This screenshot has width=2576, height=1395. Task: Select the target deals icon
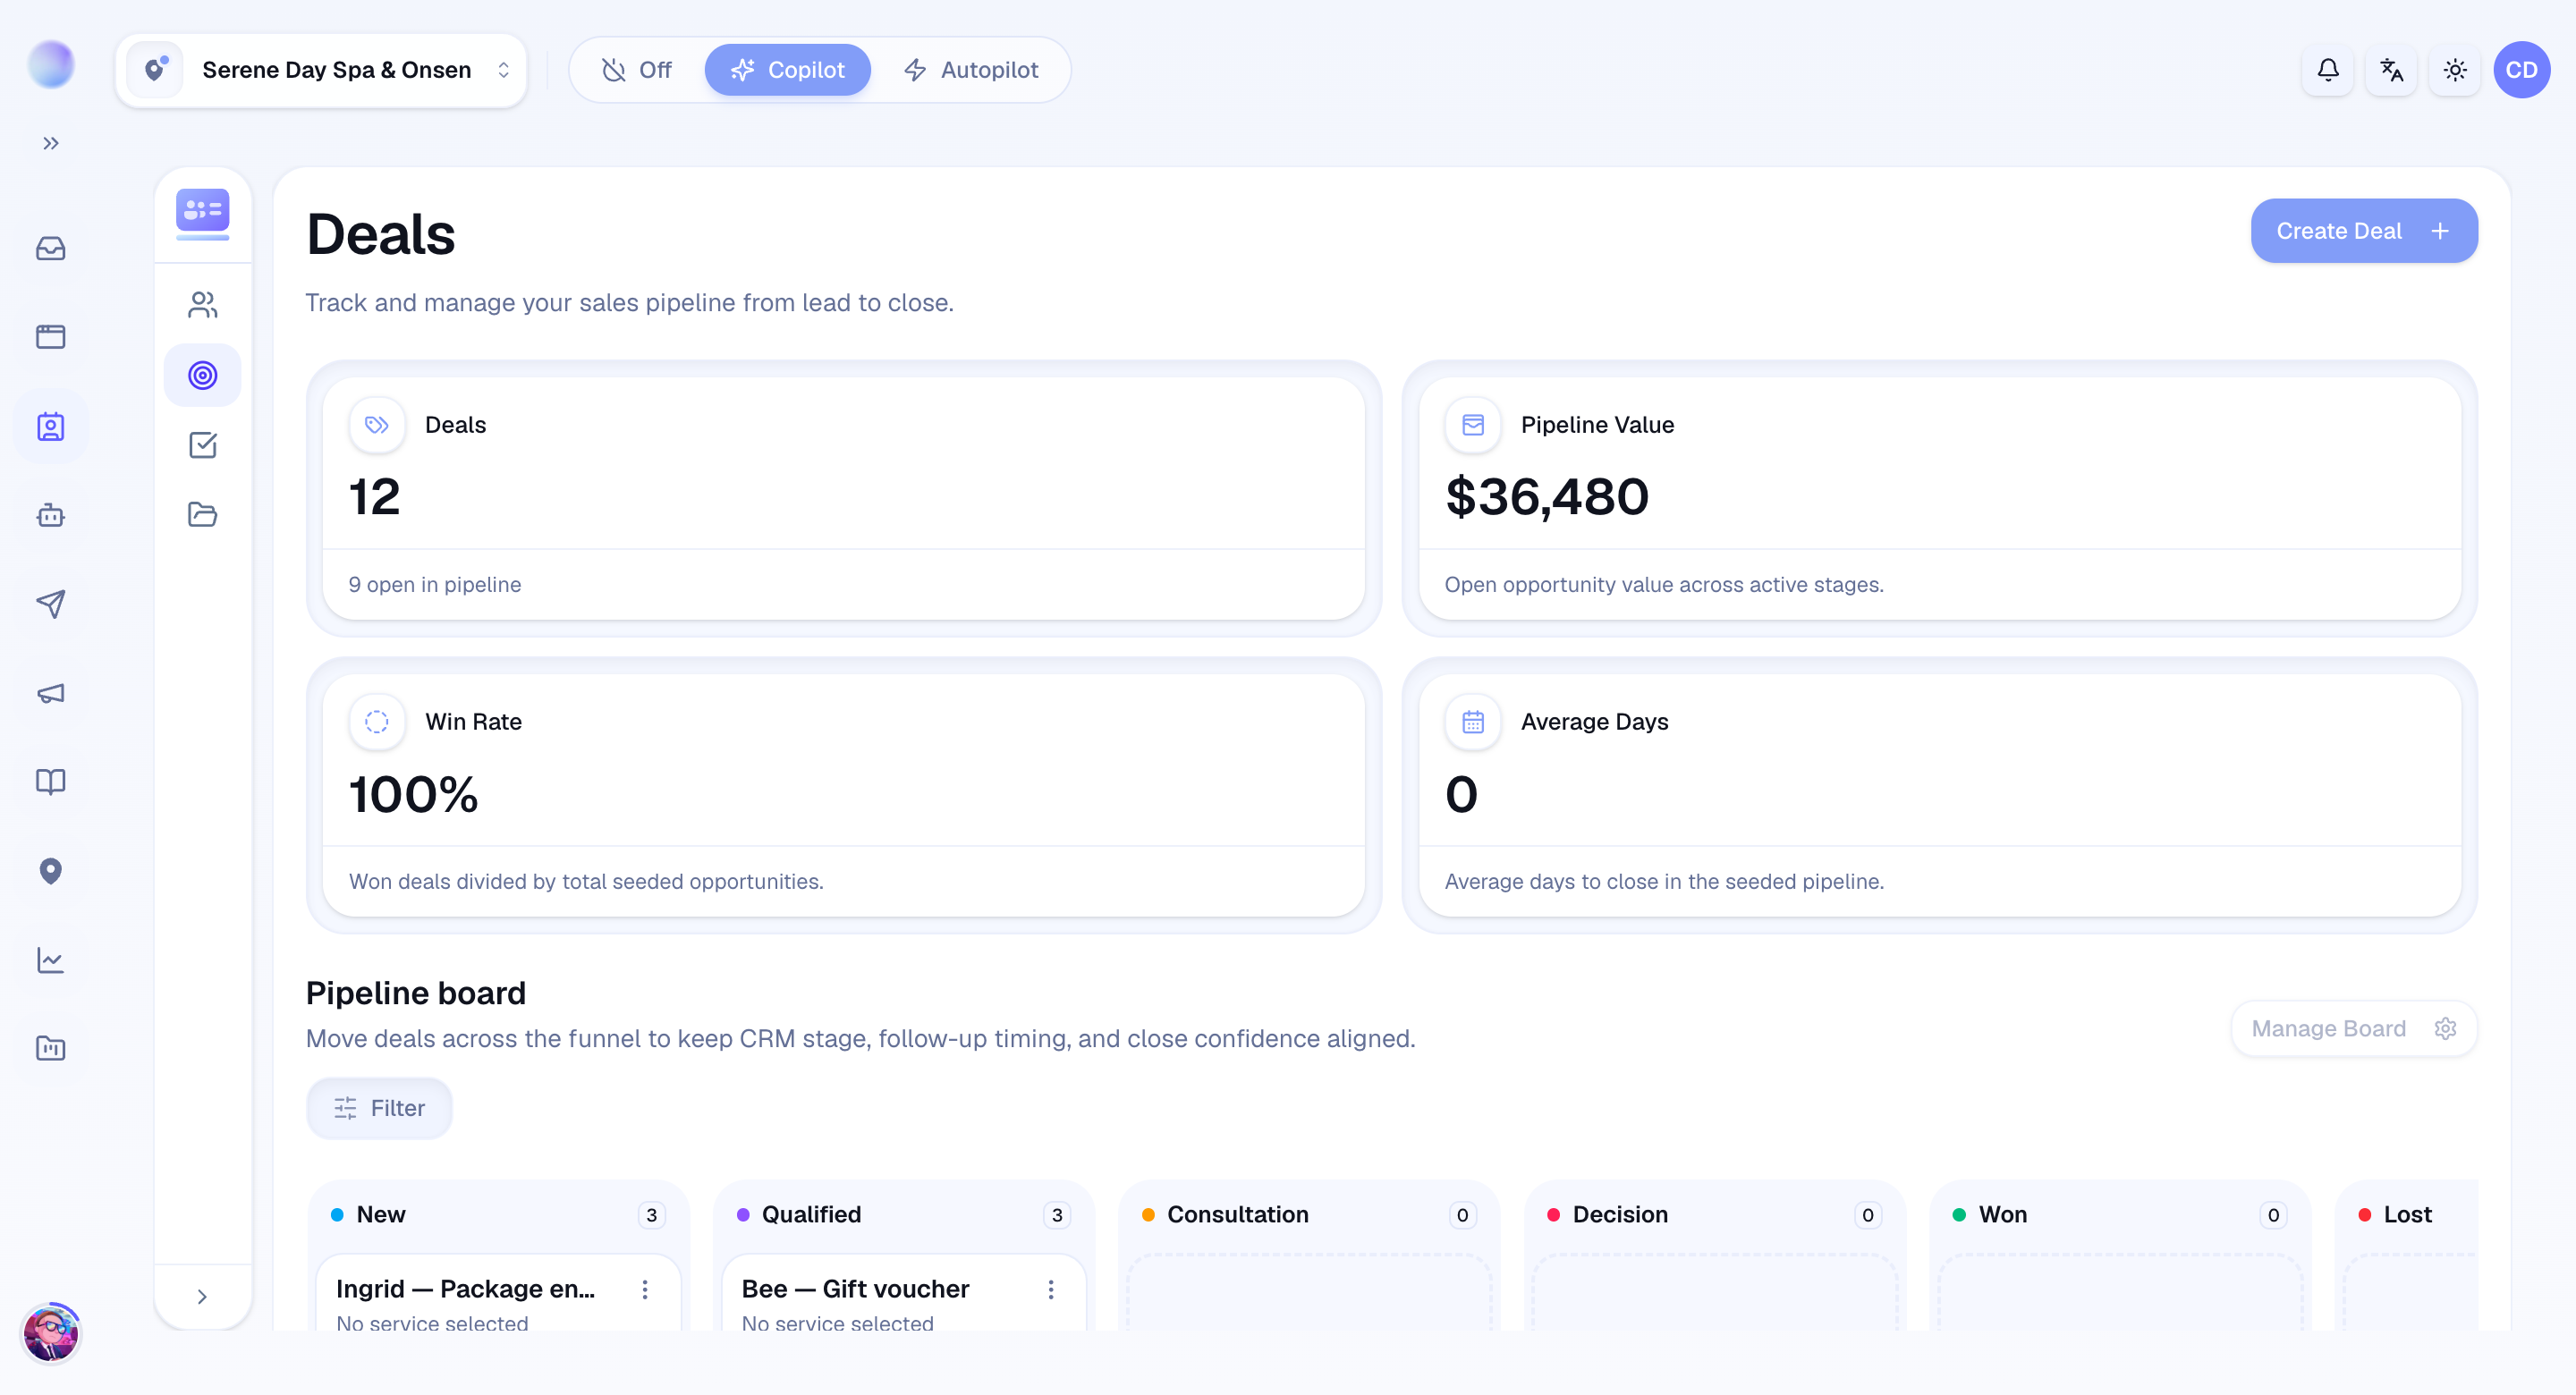point(203,375)
